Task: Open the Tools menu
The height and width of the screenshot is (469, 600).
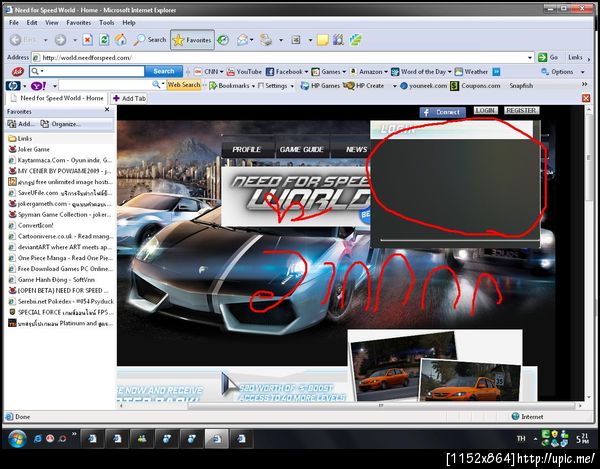Action: [107, 23]
